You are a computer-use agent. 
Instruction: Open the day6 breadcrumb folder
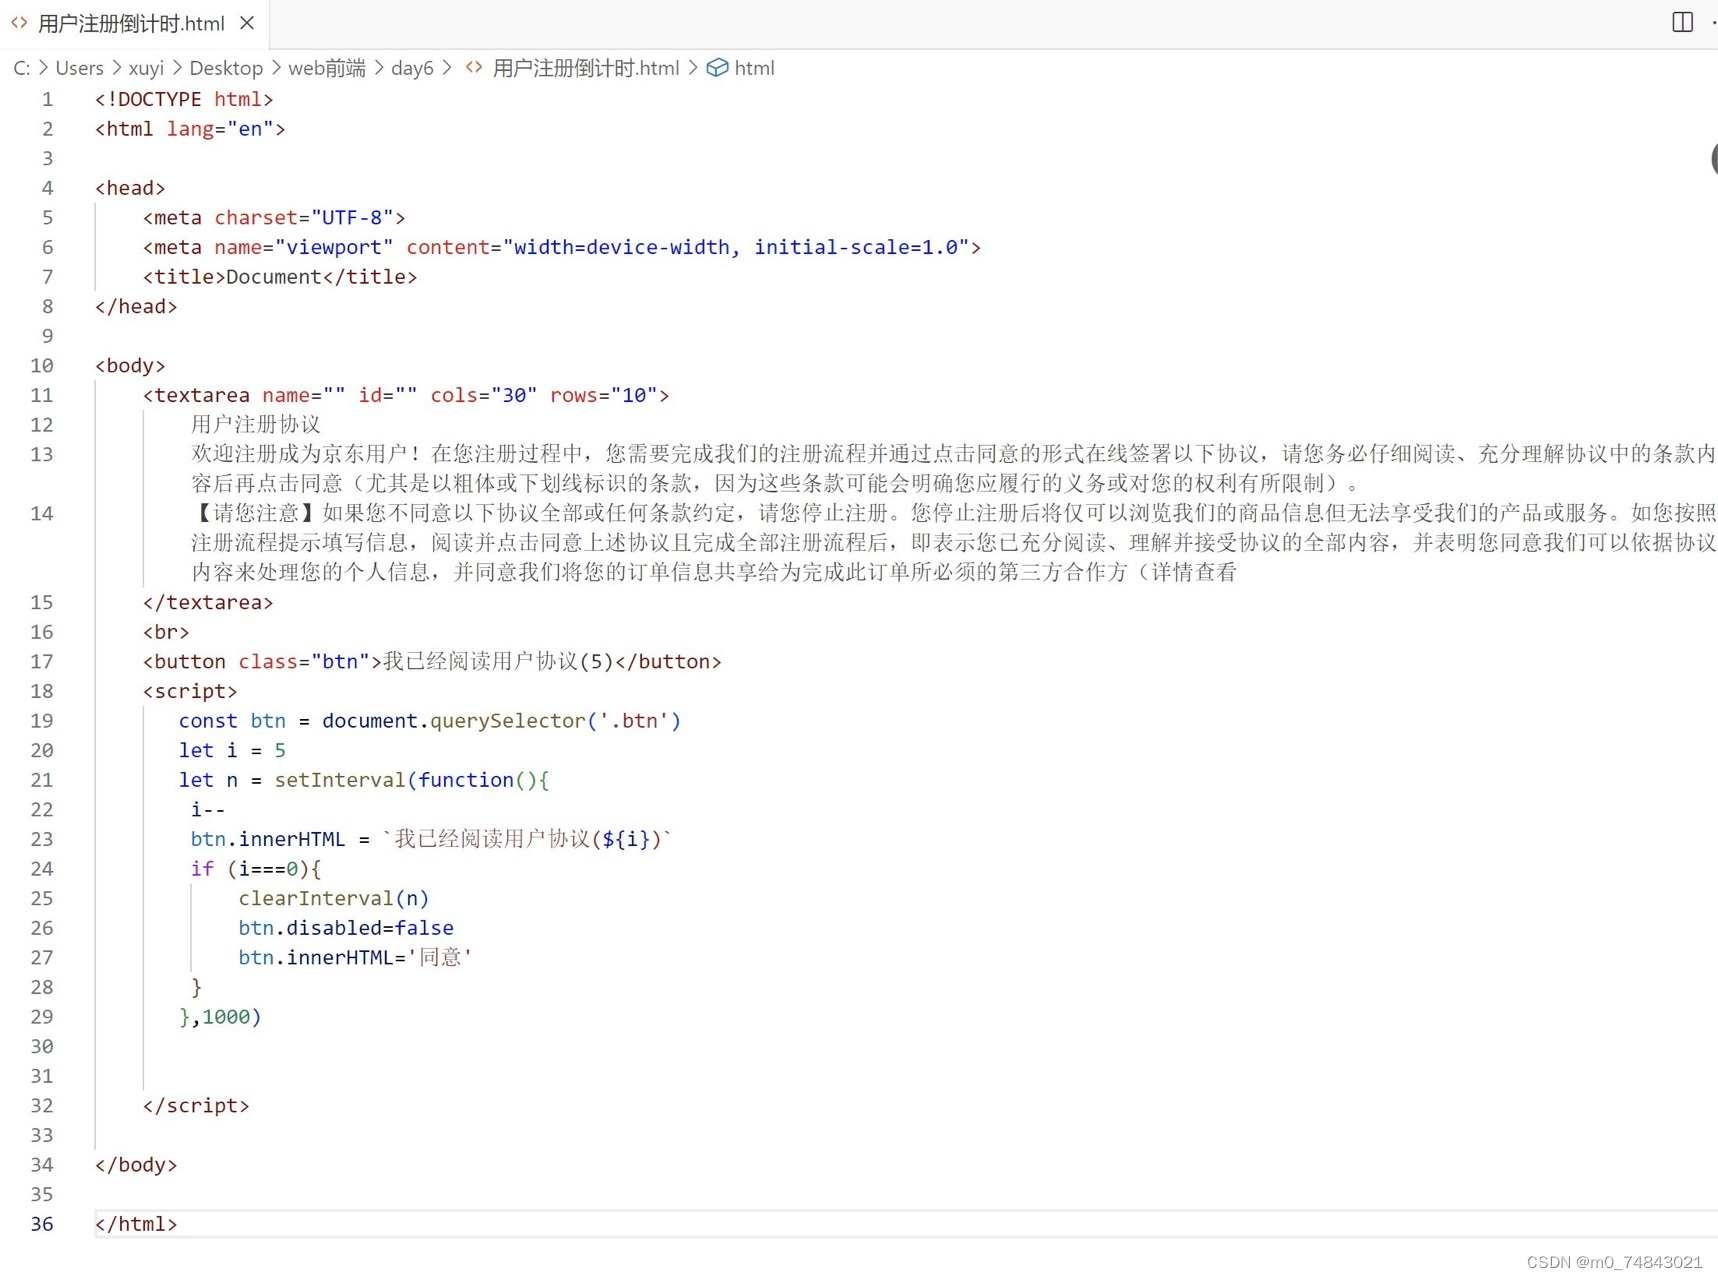(412, 68)
